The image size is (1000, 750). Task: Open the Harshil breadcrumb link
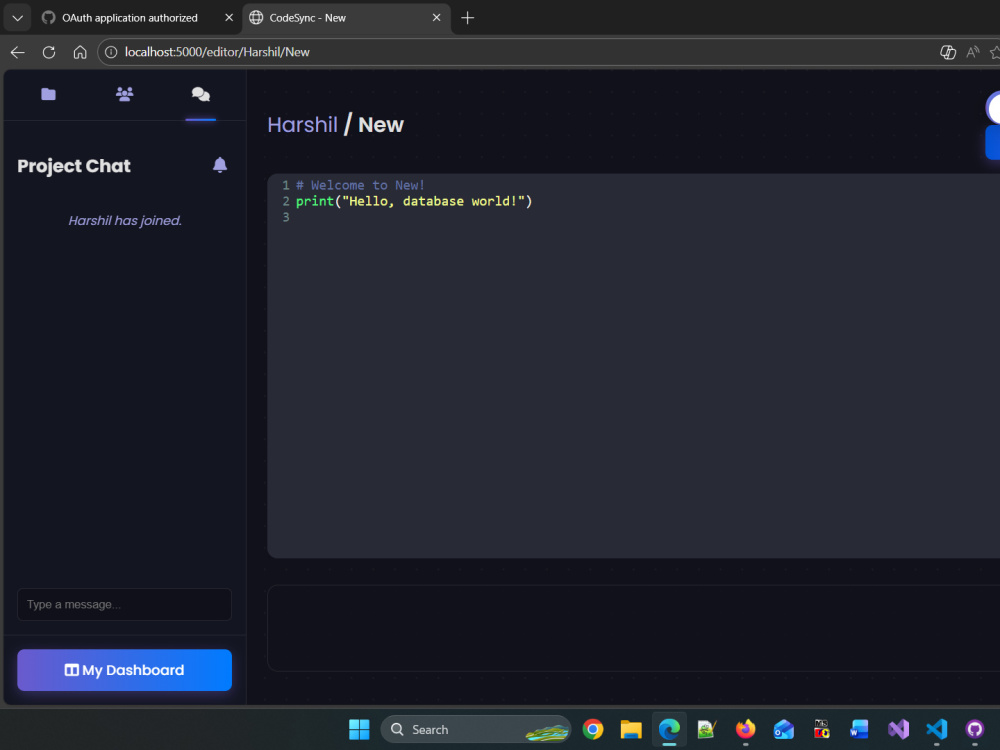pos(302,124)
